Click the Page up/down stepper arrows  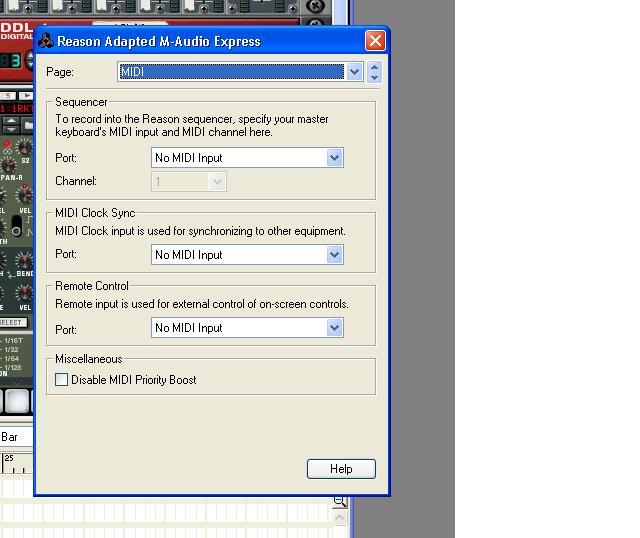pos(374,72)
